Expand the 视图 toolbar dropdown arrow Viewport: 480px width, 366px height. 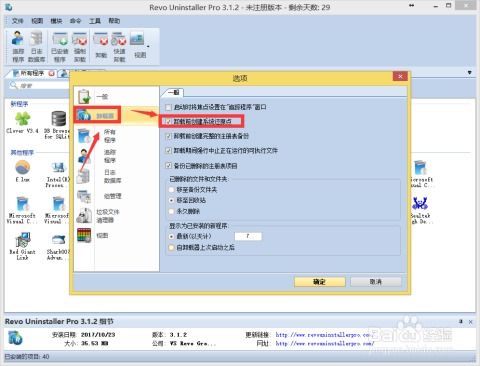point(148,47)
